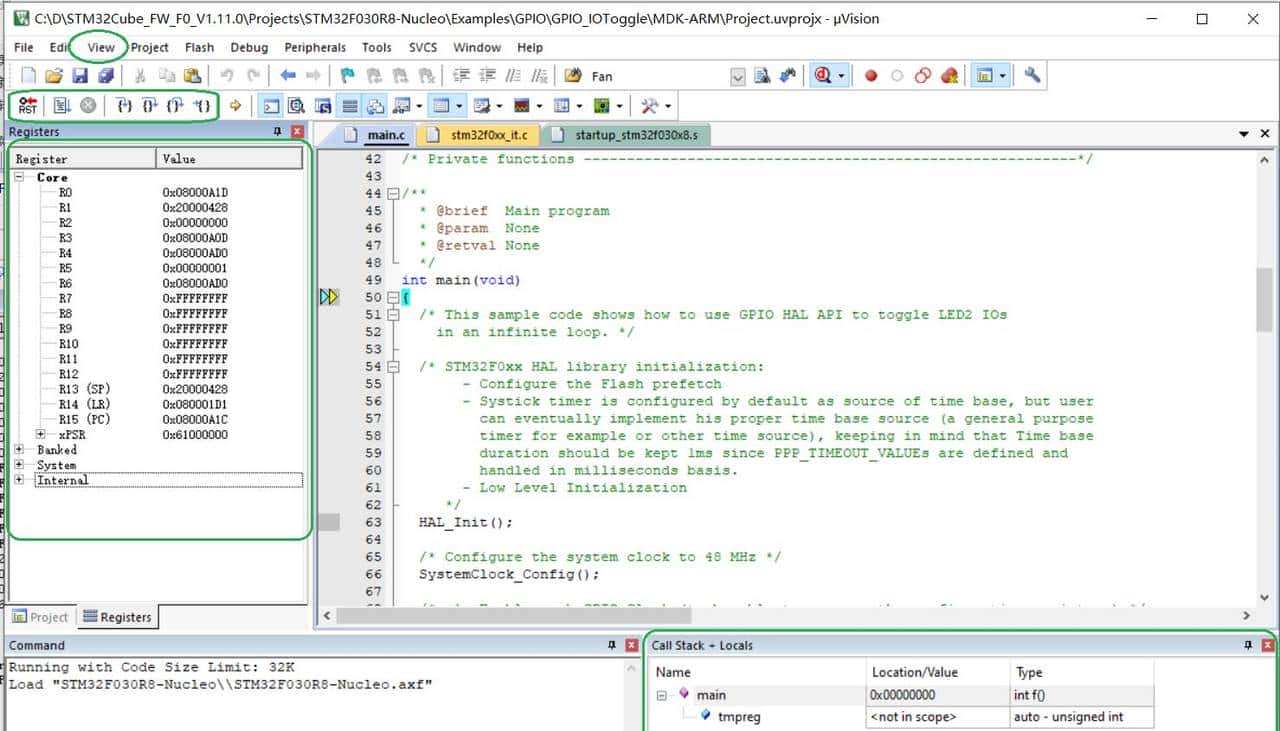Open Configuration with the wrench icon
This screenshot has height=731, width=1280.
pos(1033,76)
